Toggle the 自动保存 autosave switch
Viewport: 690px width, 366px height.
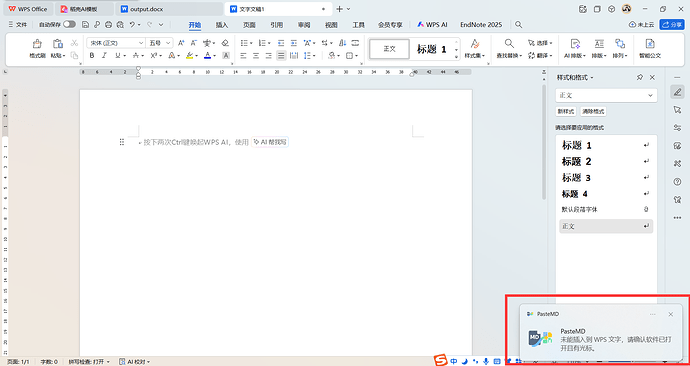click(69, 25)
